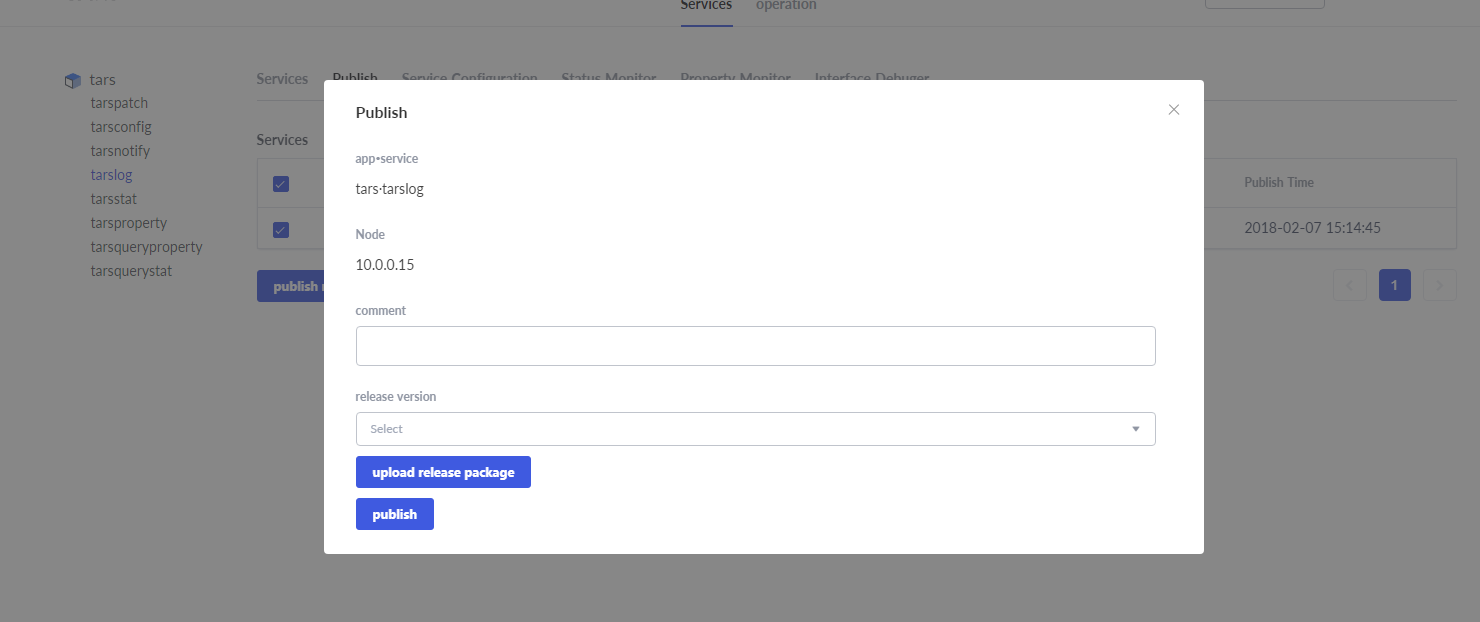This screenshot has height=622, width=1480.
Task: Click the 2018-02-07 15:14:45 cell
Action: pos(1312,228)
